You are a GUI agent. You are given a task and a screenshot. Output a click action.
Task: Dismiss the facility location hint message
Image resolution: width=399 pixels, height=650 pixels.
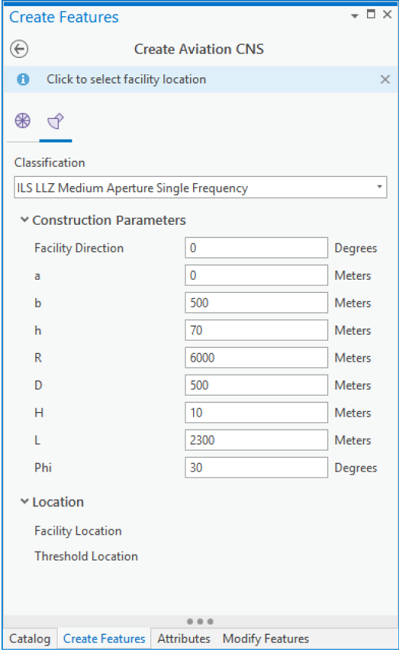[x=385, y=79]
